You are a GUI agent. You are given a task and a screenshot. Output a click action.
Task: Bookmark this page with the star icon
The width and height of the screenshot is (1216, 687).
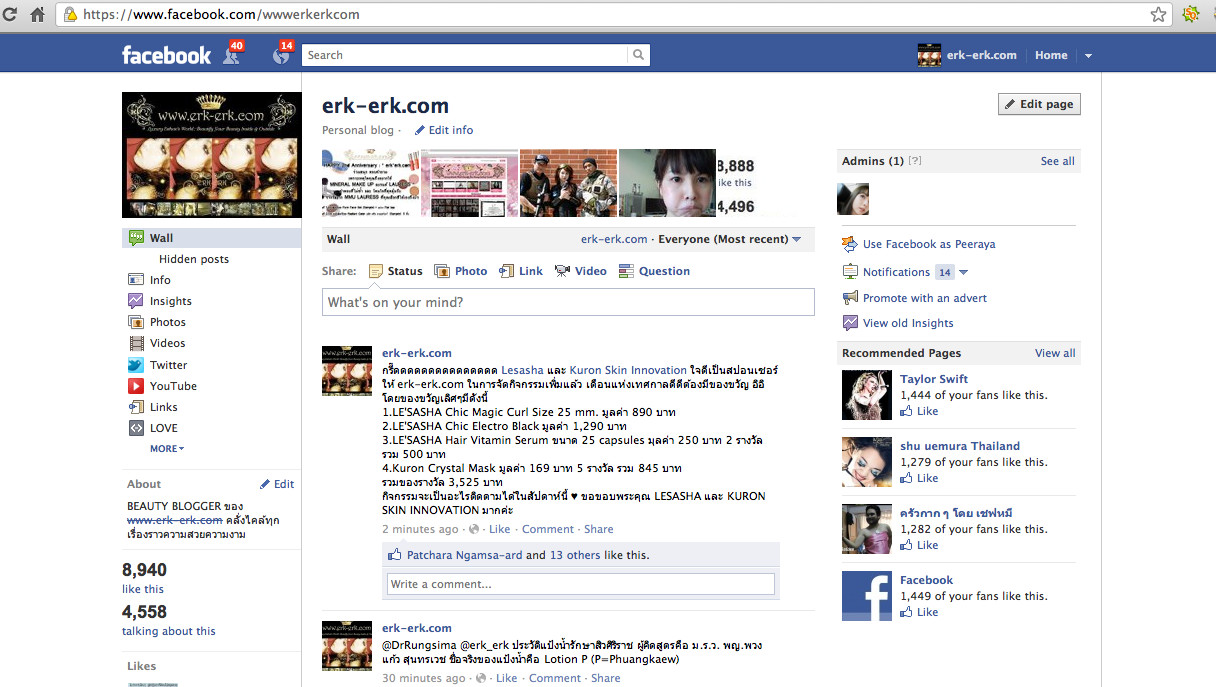point(1159,15)
